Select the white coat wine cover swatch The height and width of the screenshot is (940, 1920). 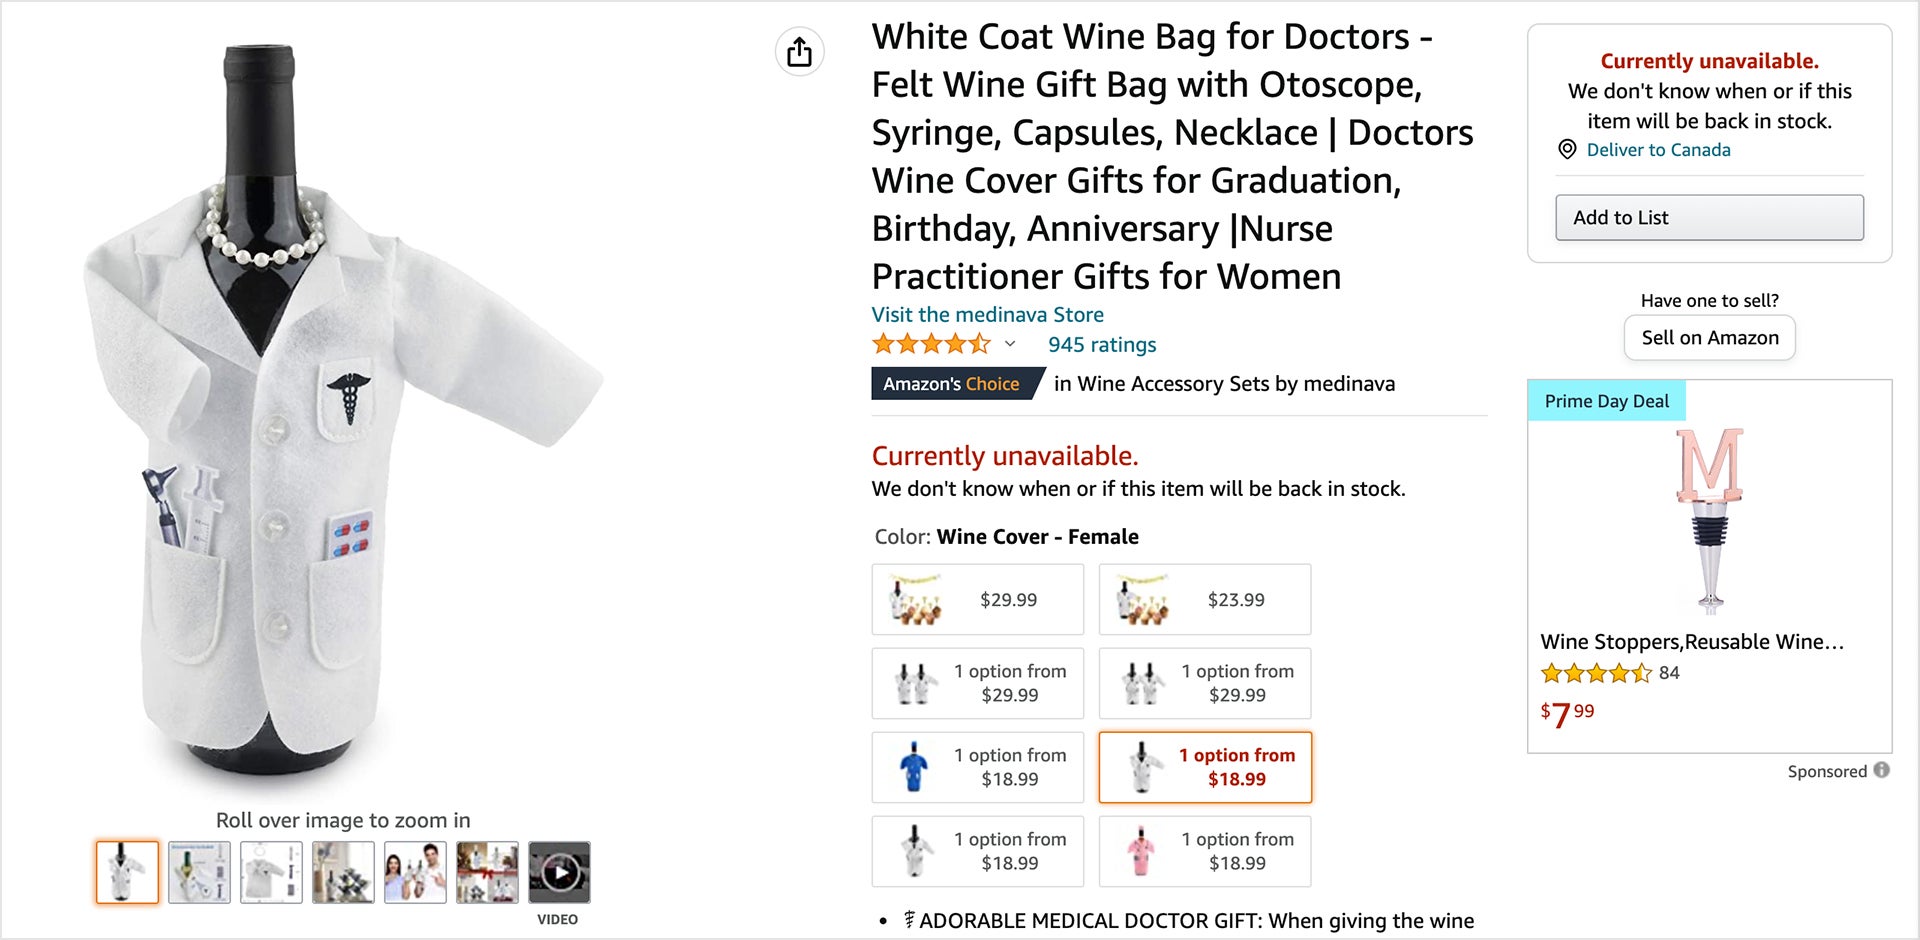(977, 851)
